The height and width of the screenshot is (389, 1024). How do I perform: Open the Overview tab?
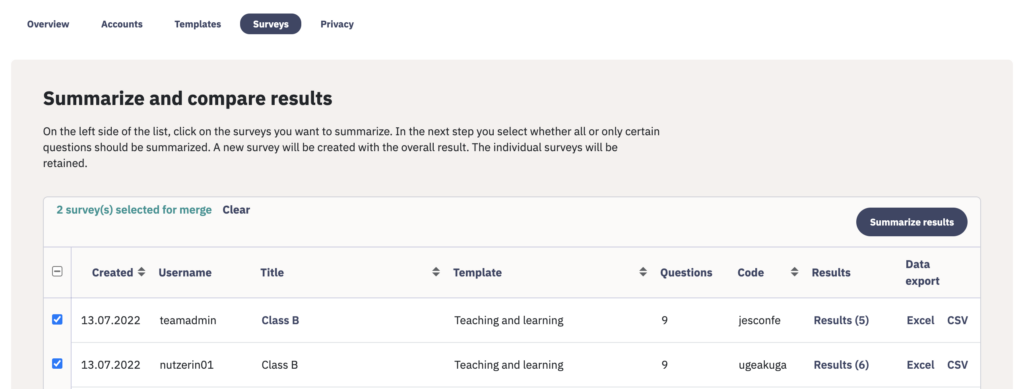click(x=48, y=24)
